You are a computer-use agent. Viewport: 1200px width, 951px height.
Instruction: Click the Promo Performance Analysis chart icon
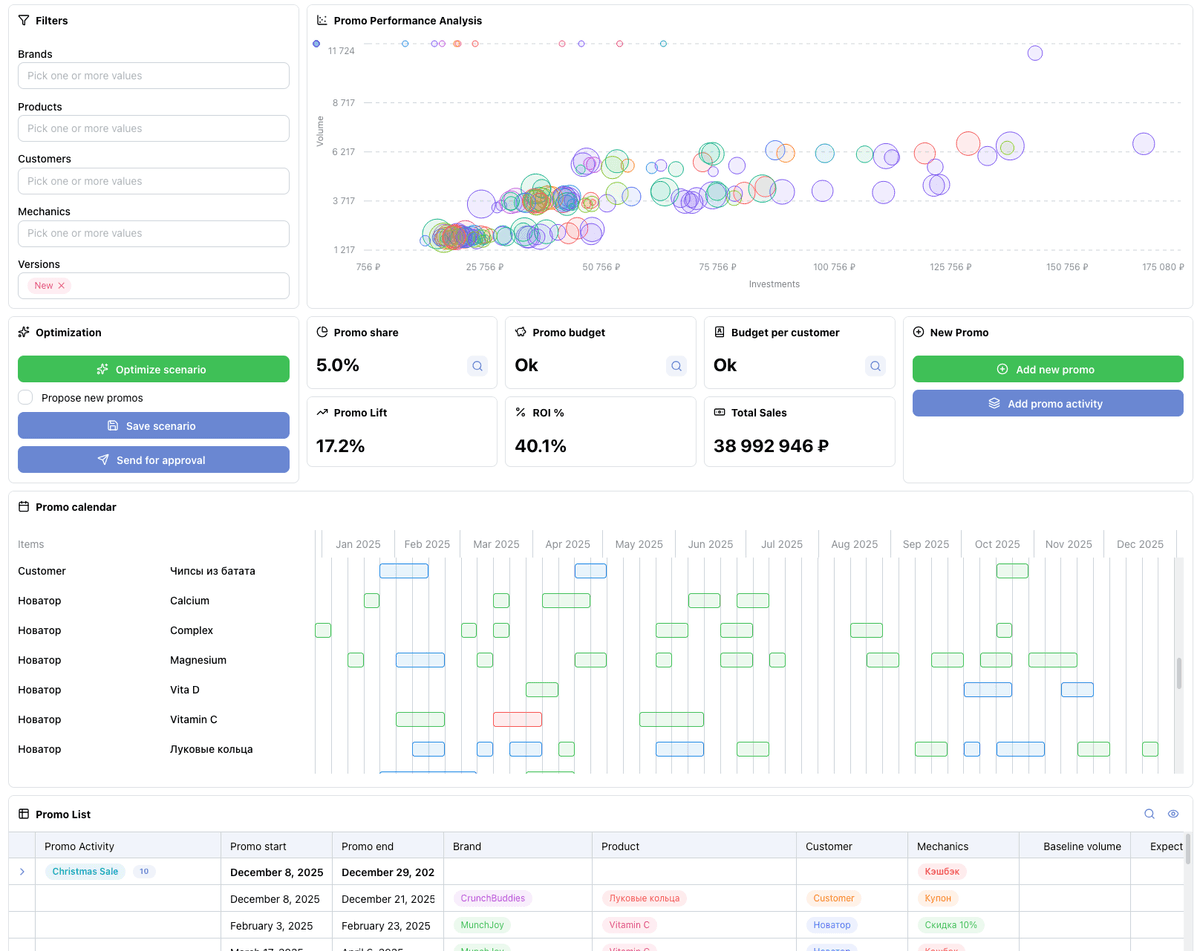(x=322, y=20)
